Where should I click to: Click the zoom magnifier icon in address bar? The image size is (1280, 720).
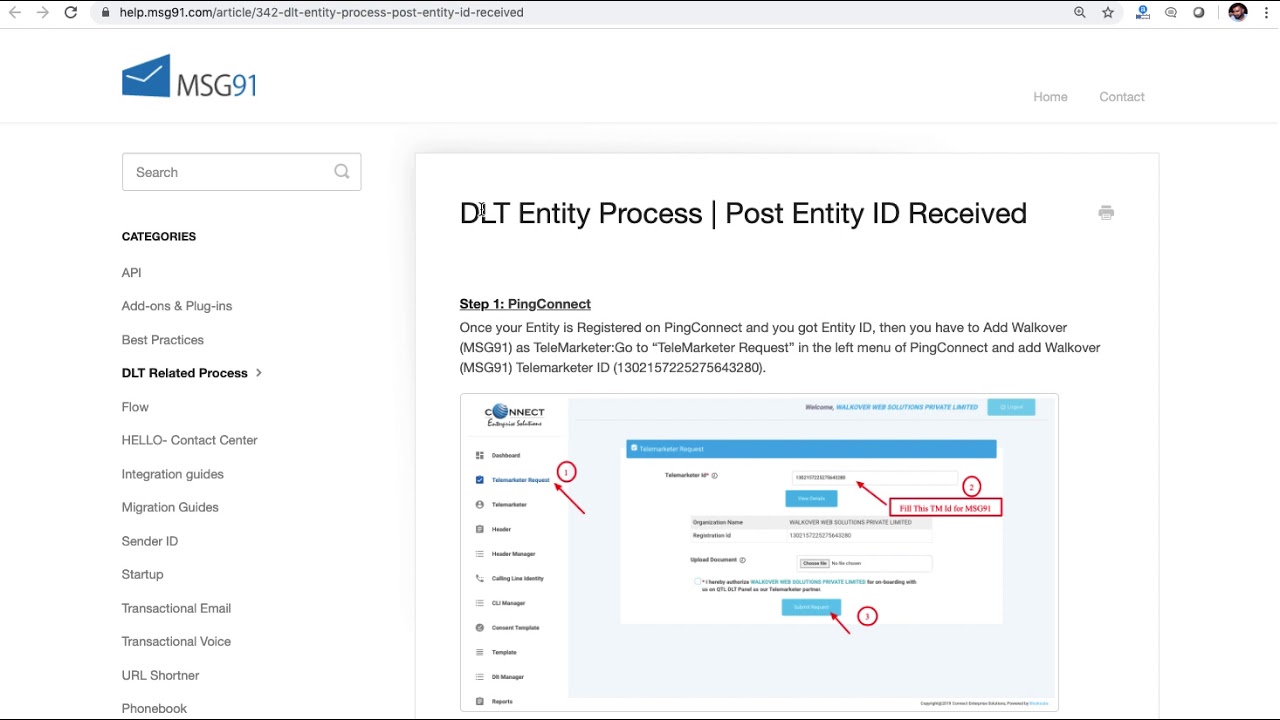coord(1080,12)
